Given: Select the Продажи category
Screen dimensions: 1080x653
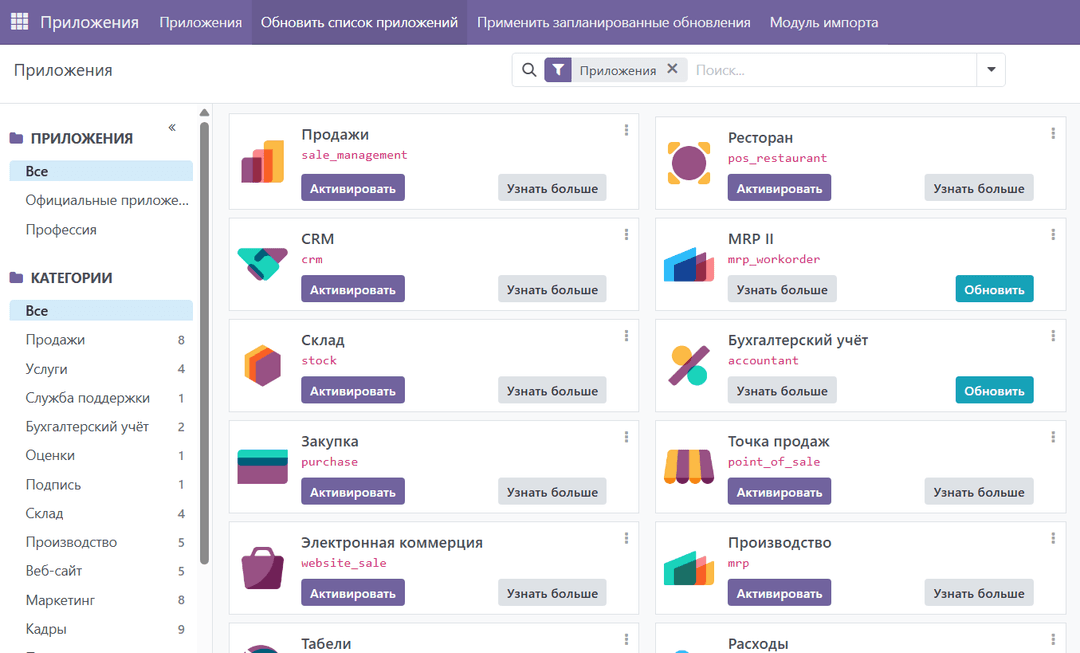Looking at the screenshot, I should pyautogui.click(x=101, y=340).
